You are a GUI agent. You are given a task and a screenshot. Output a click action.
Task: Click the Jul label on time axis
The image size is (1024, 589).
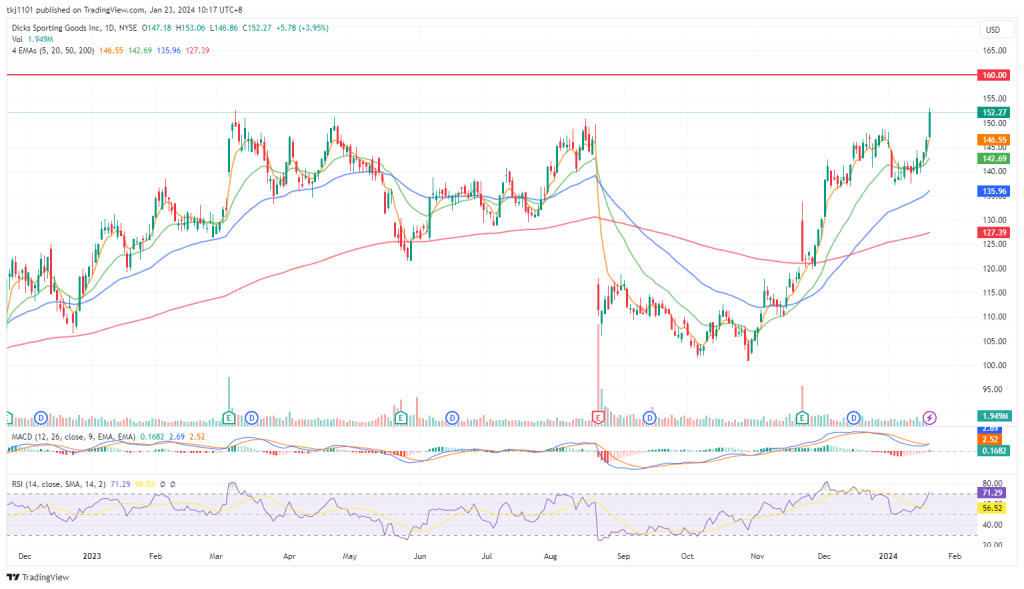coord(487,556)
